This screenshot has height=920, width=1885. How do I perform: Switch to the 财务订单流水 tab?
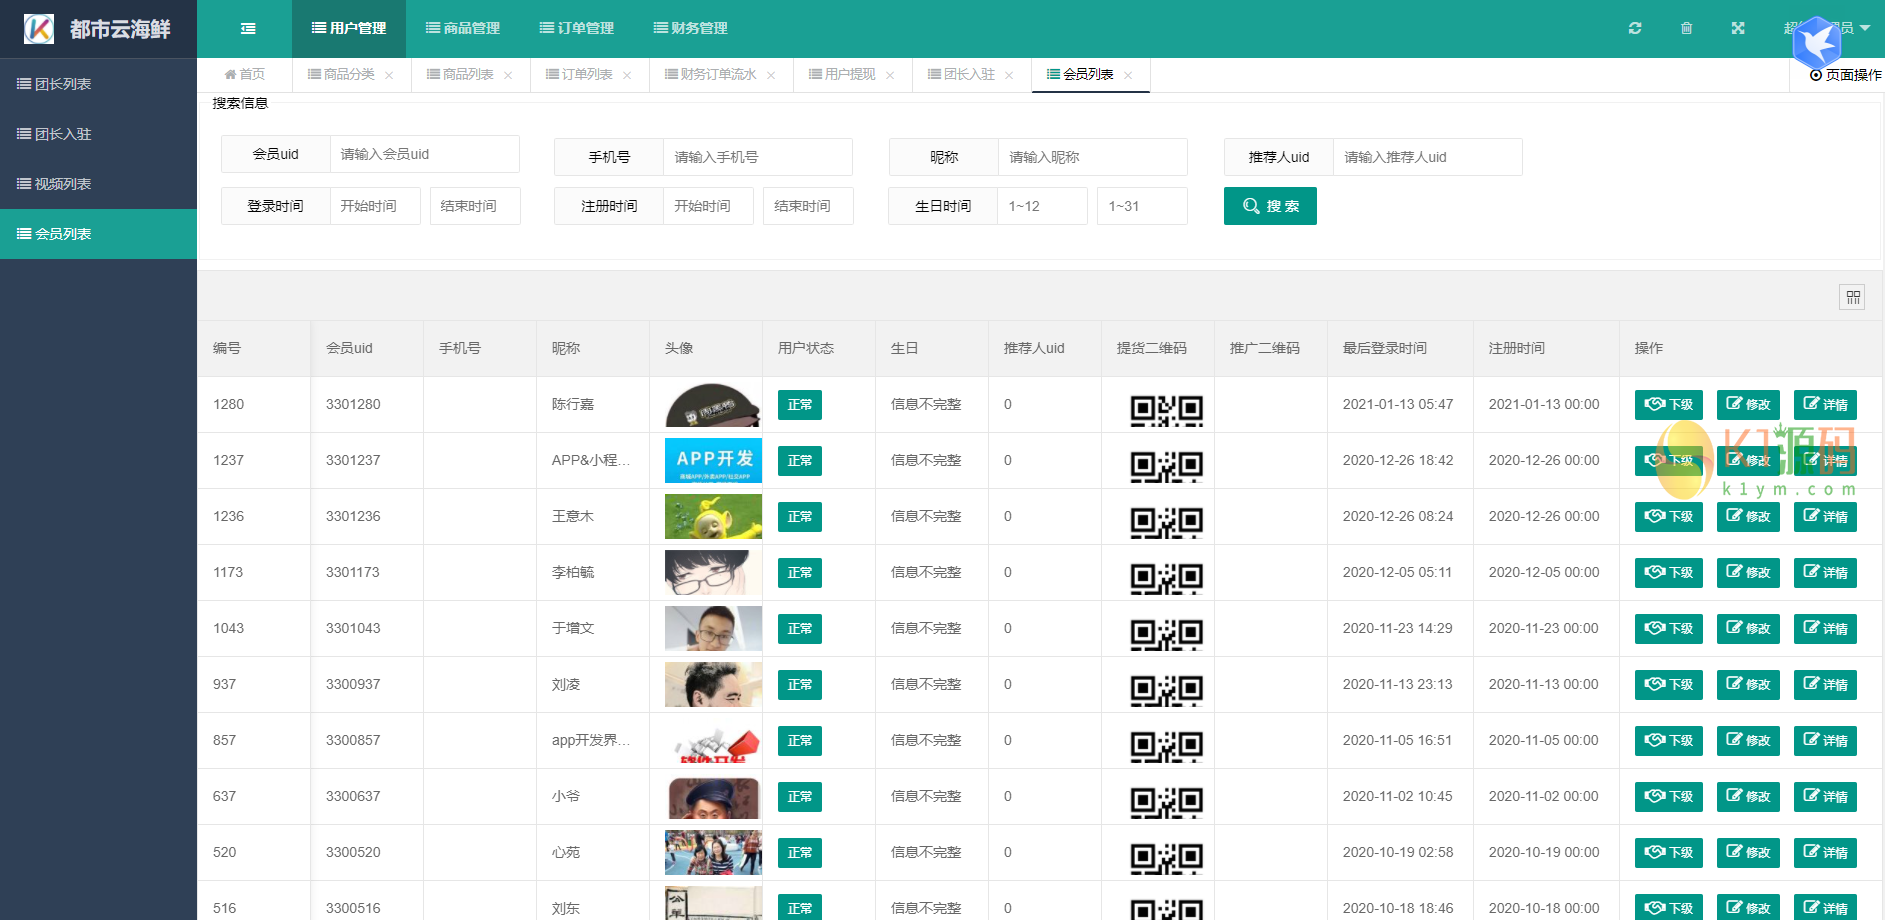[711, 75]
